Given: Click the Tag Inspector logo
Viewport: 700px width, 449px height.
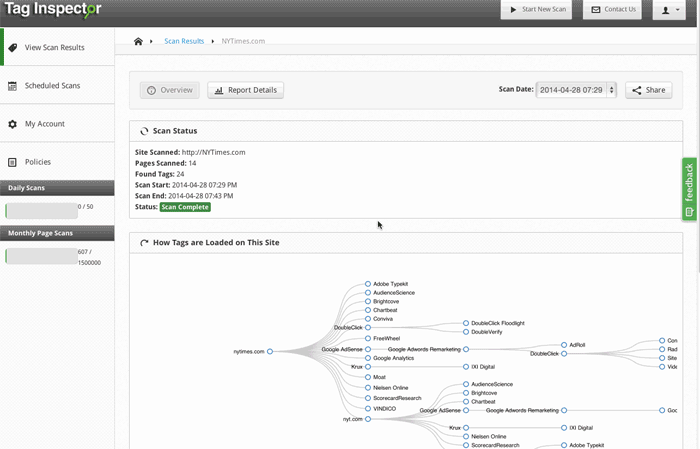Looking at the screenshot, I should coord(50,10).
